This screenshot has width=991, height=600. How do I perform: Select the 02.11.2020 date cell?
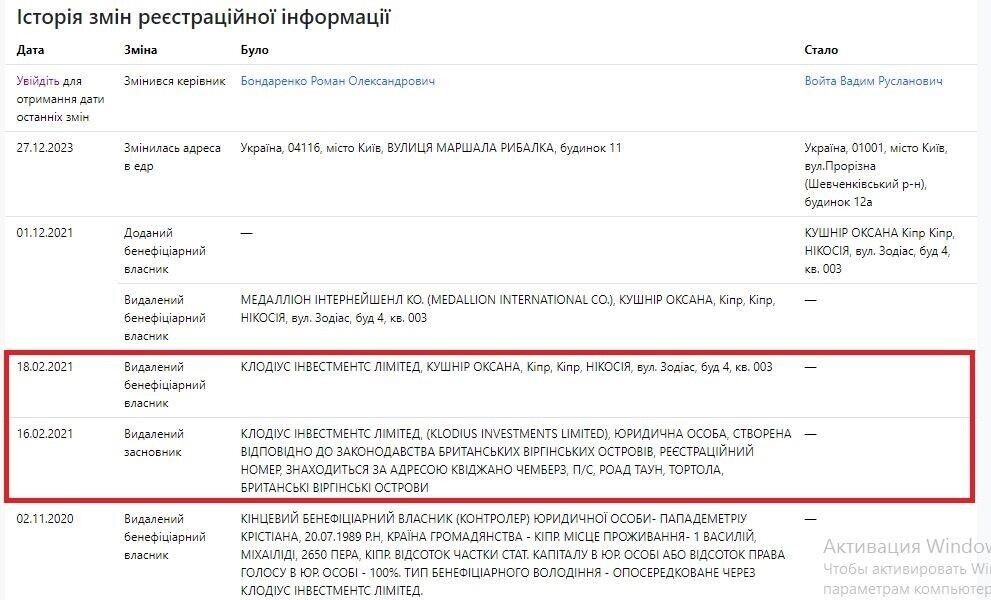(45, 519)
